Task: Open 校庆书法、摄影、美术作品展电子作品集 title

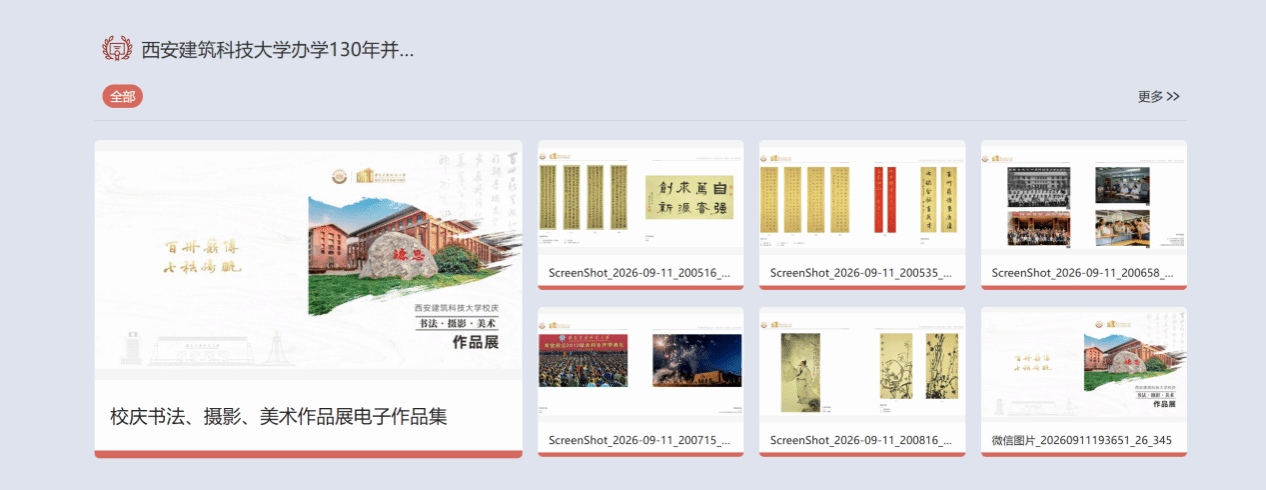Action: (279, 416)
